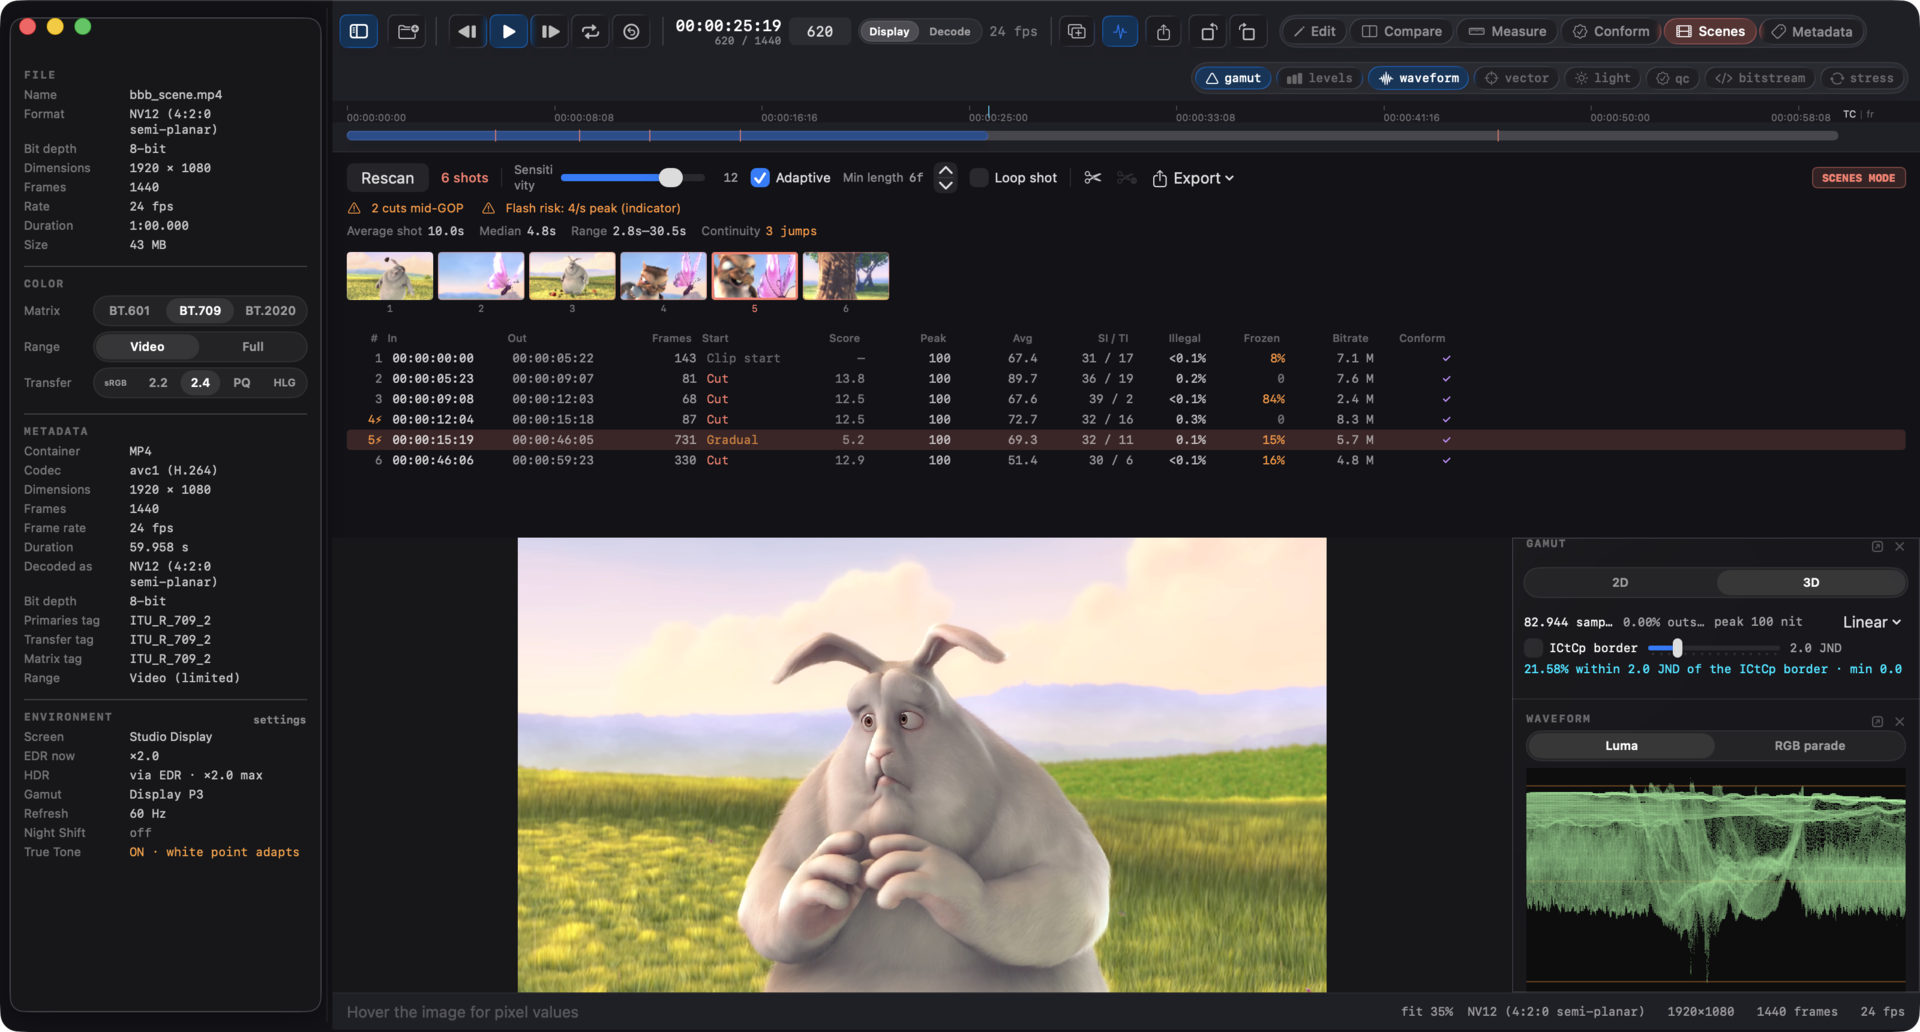Select the sRGB transfer option
1920x1032 pixels.
point(116,383)
